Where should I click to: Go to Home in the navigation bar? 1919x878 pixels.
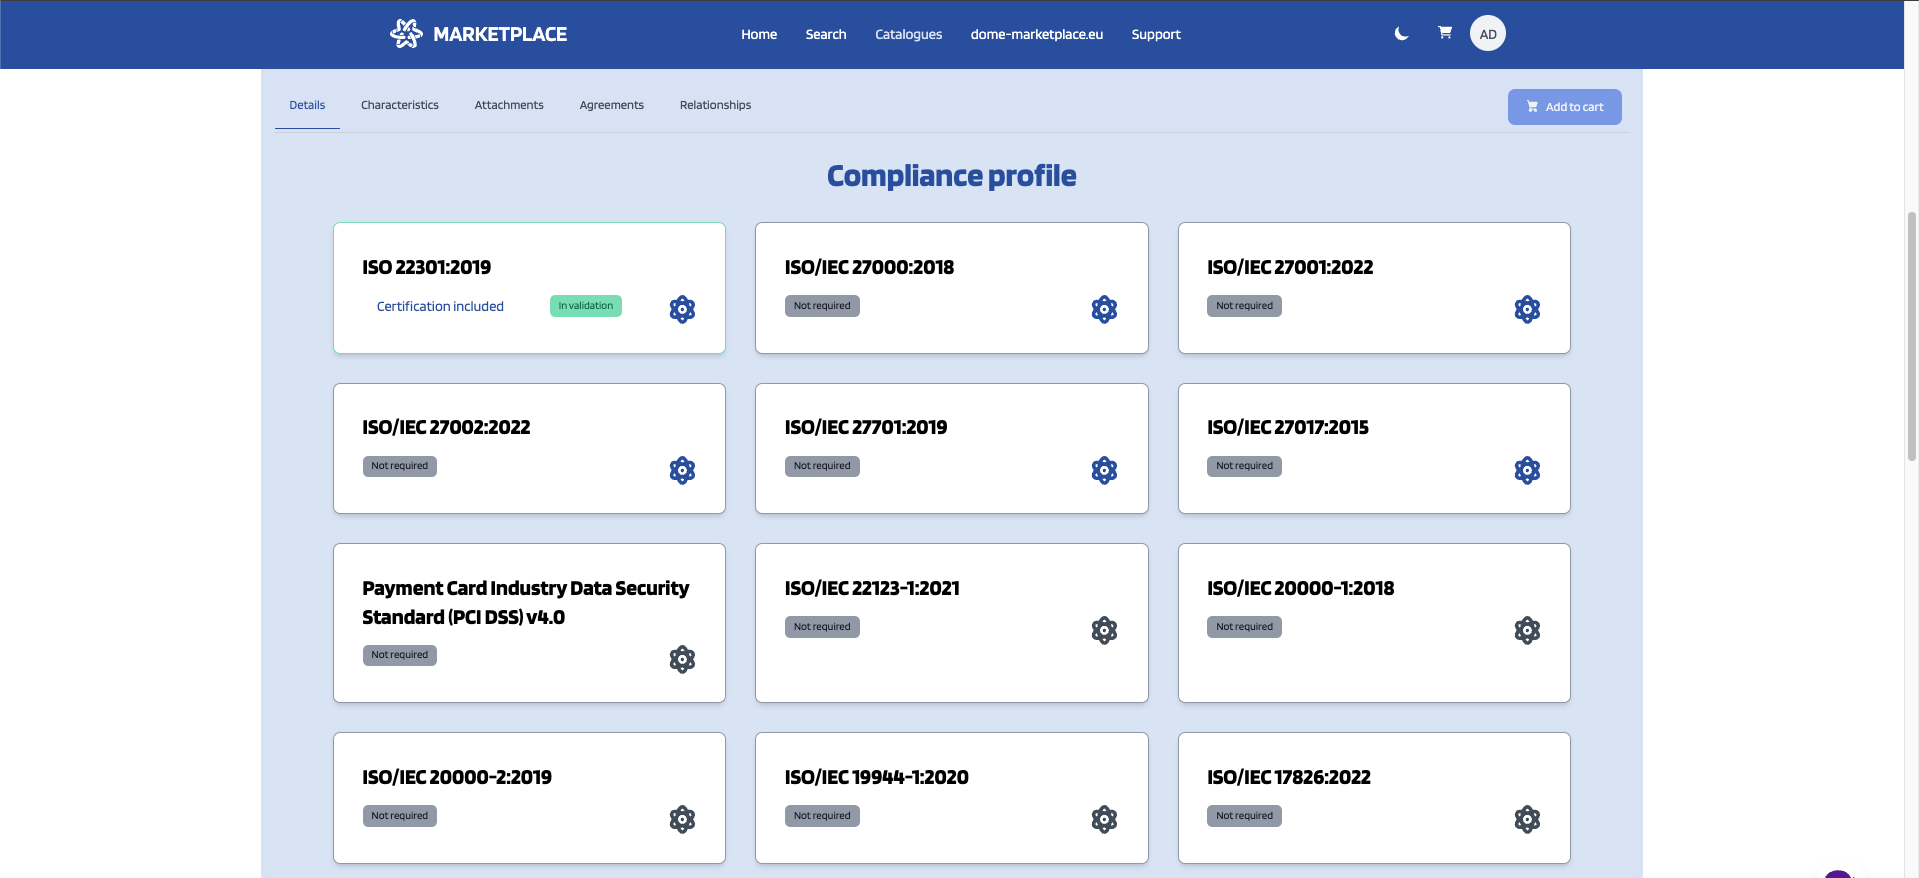point(759,34)
